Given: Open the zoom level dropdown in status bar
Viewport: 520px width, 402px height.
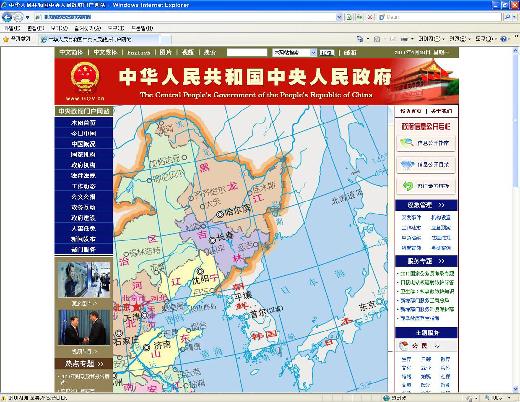Looking at the screenshot, I should point(509,398).
